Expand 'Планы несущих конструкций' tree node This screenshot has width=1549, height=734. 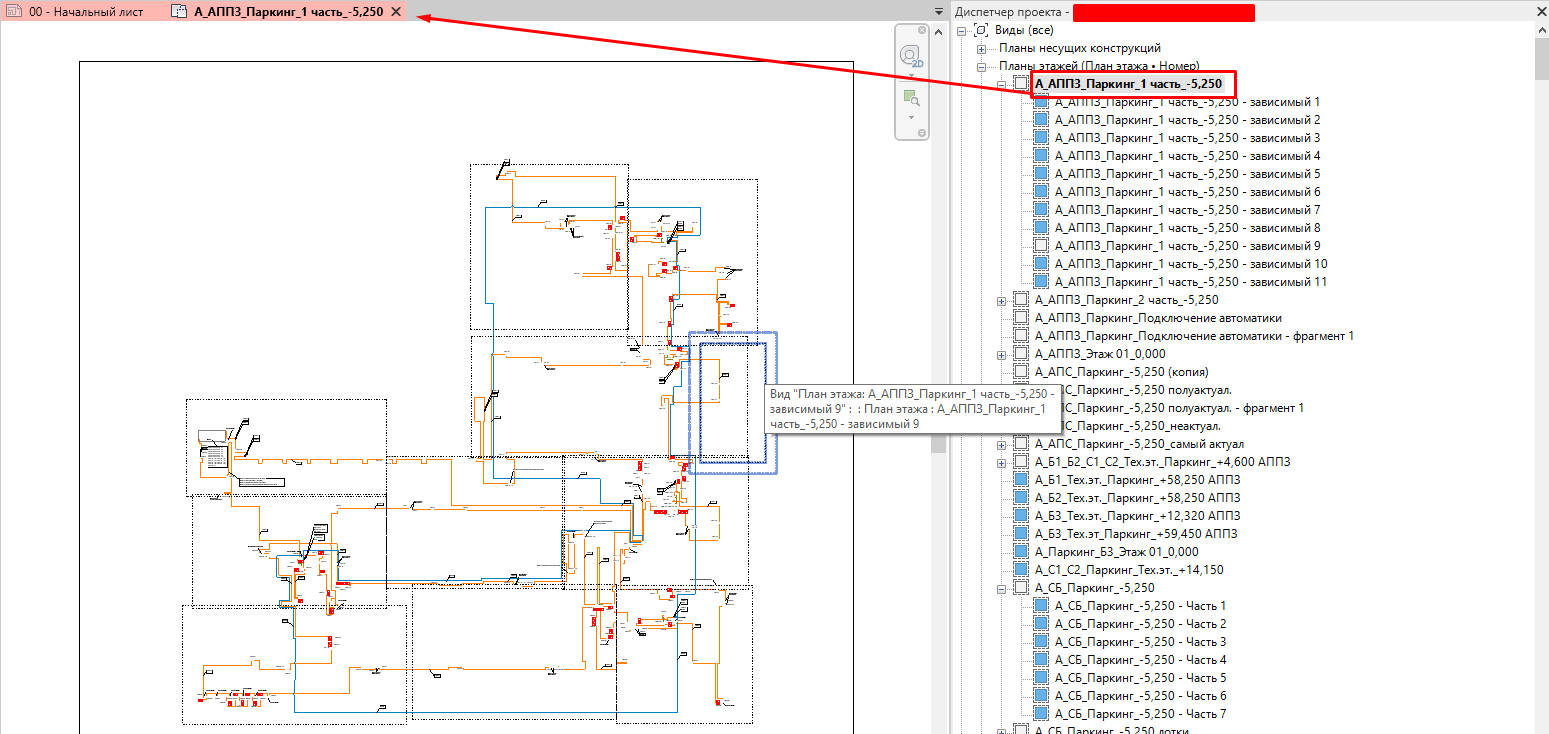(x=981, y=48)
